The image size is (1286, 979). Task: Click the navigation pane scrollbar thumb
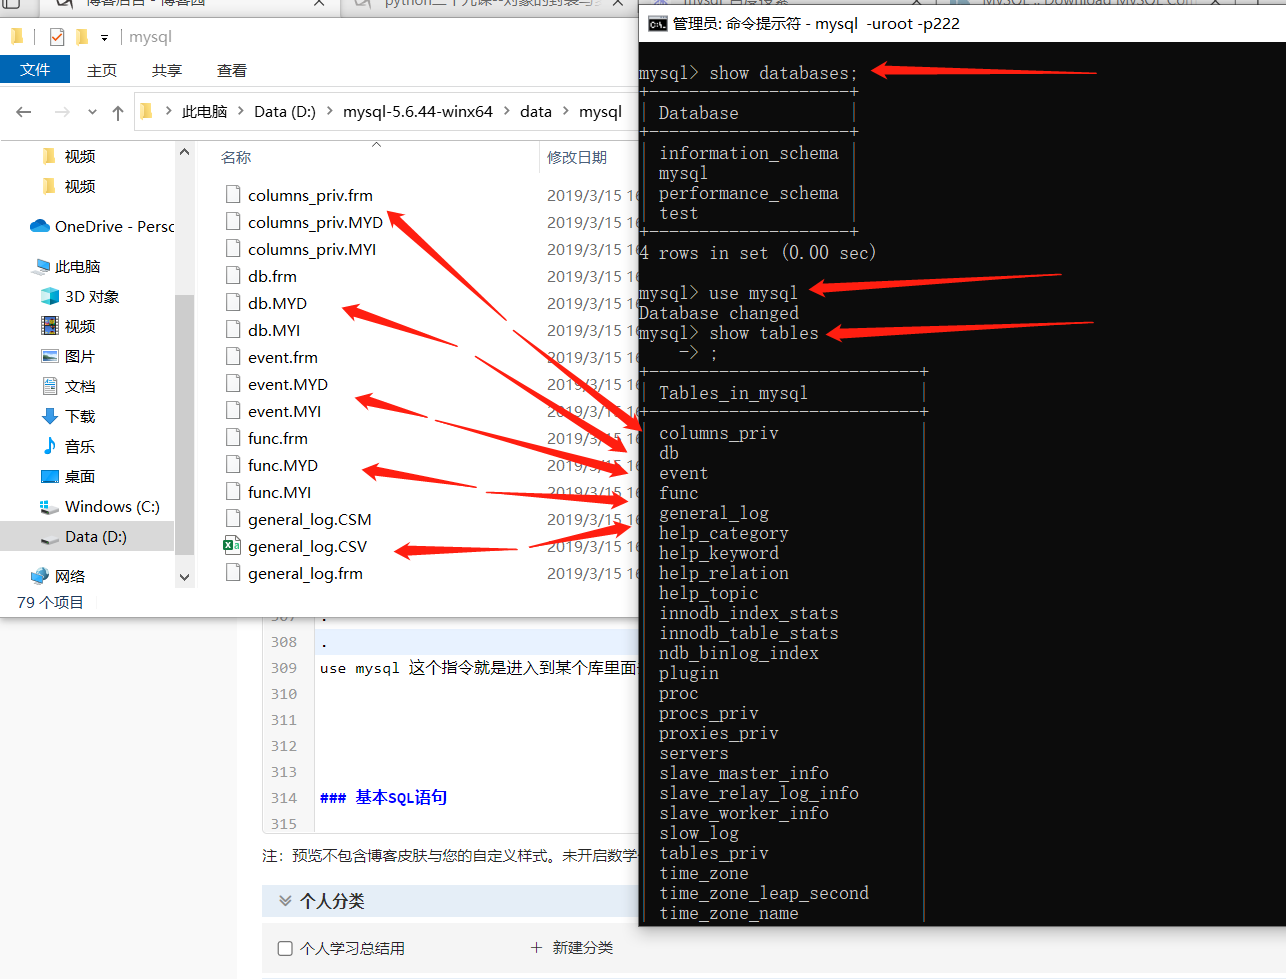pyautogui.click(x=184, y=422)
